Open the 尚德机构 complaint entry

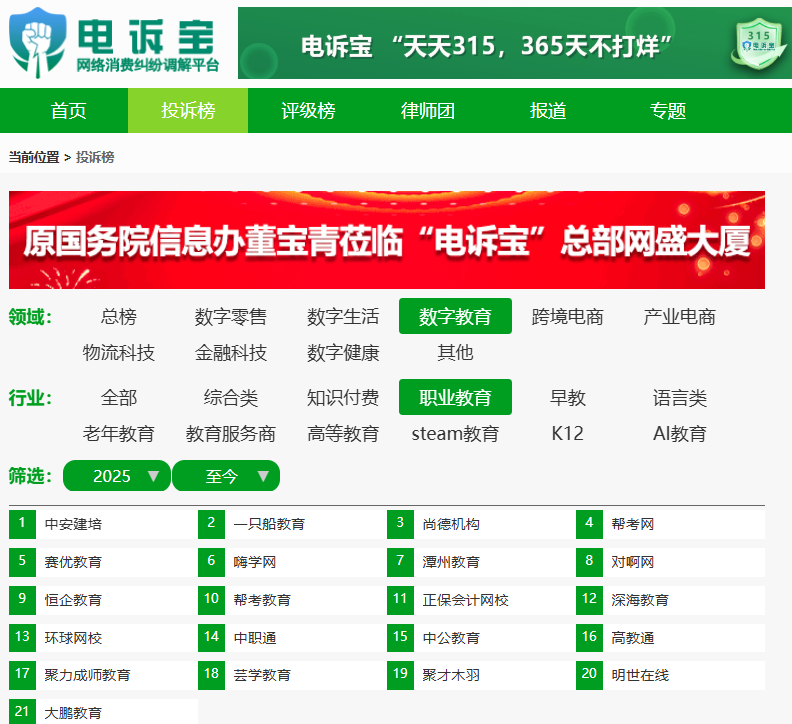[x=451, y=524]
